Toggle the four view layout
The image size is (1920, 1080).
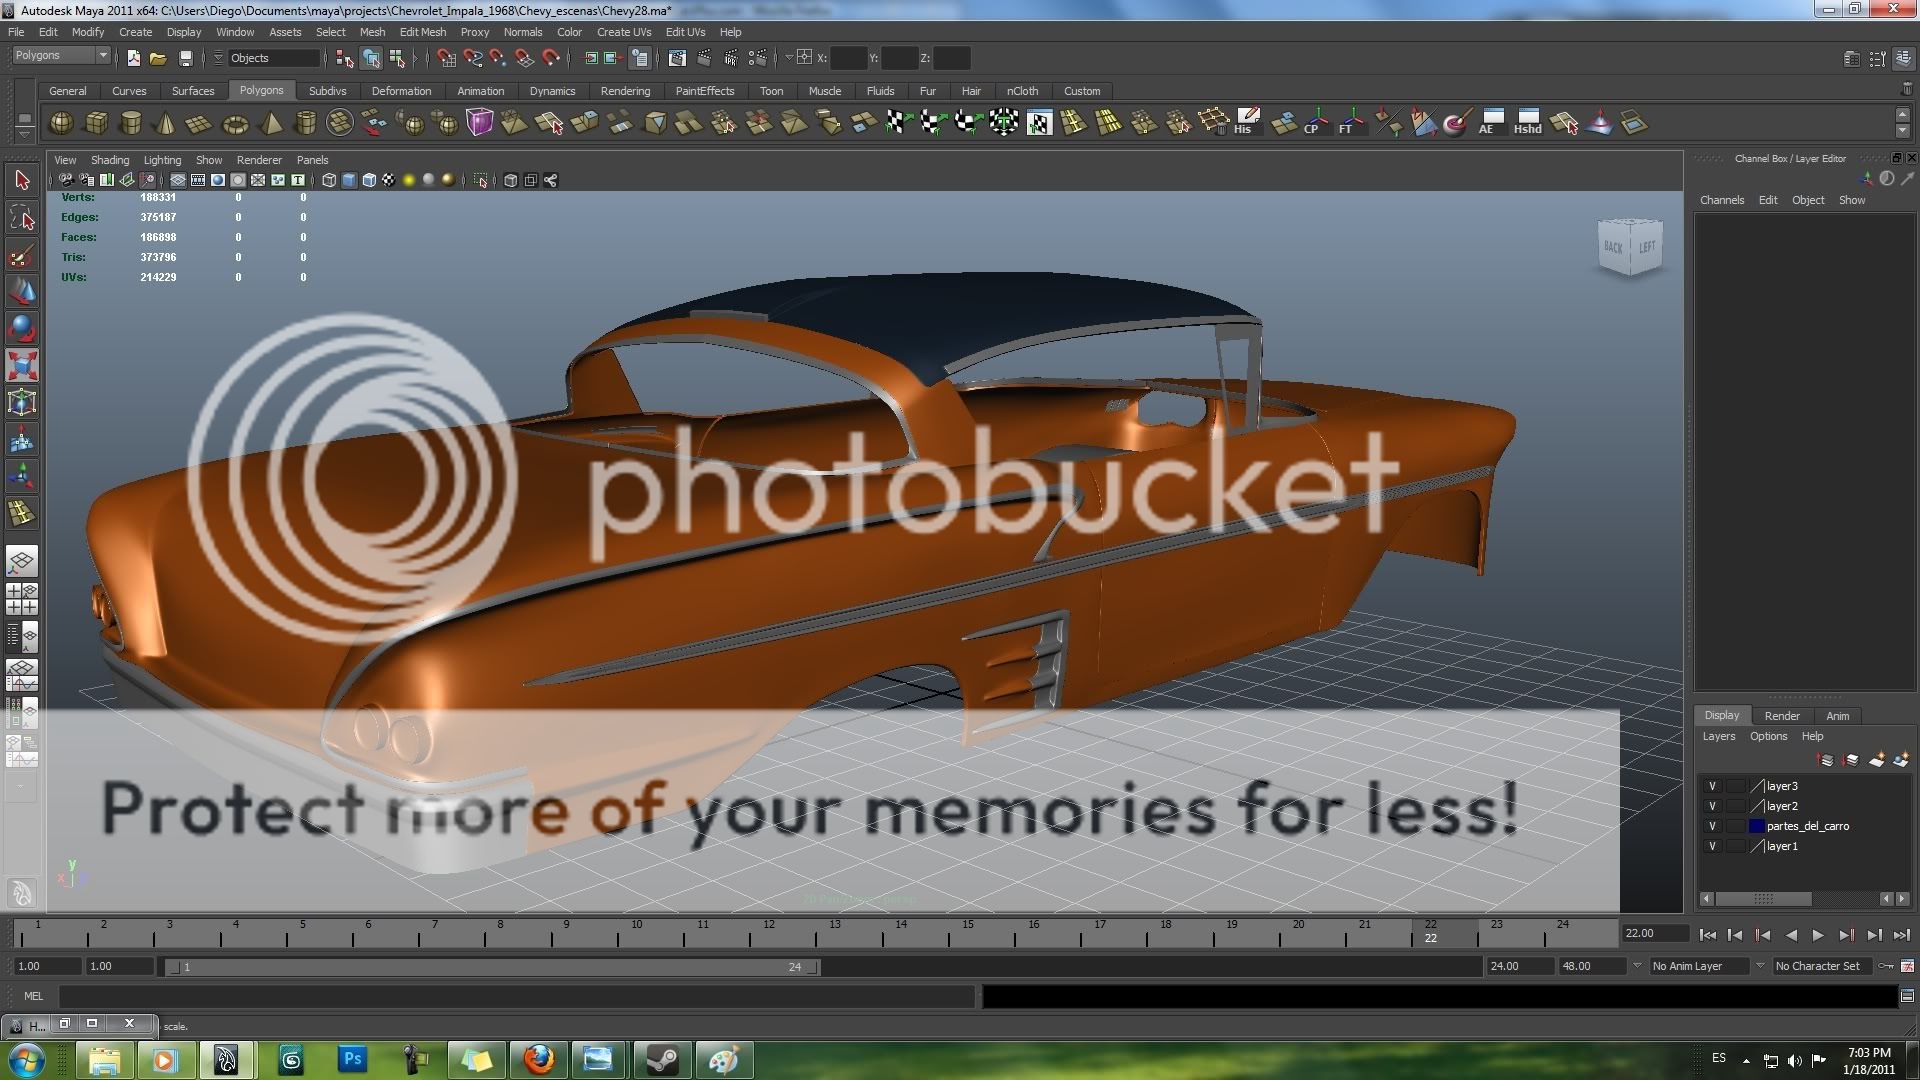[x=22, y=598]
